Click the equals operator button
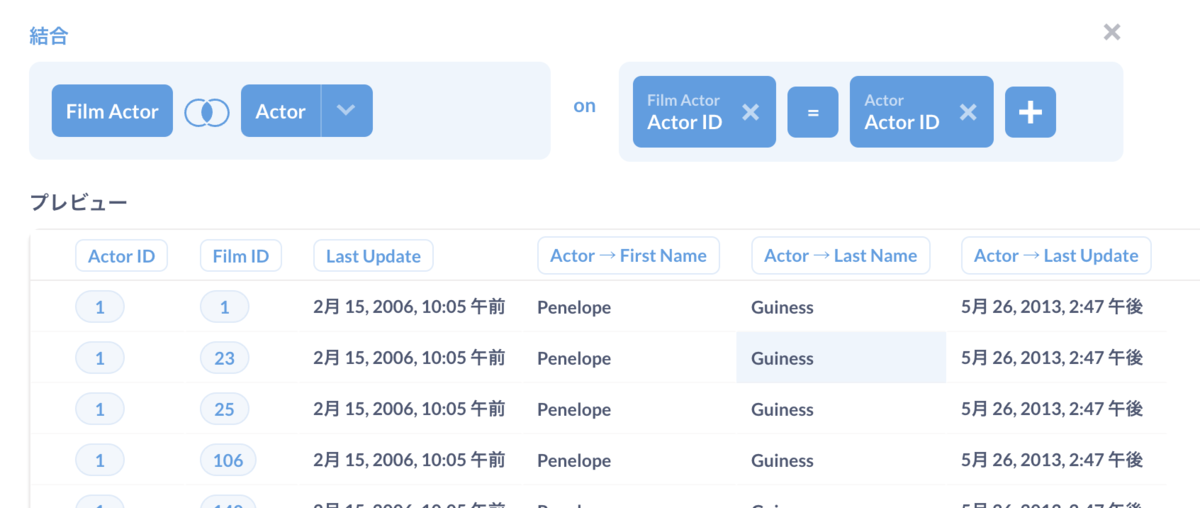Image resolution: width=1200 pixels, height=508 pixels. tap(812, 112)
